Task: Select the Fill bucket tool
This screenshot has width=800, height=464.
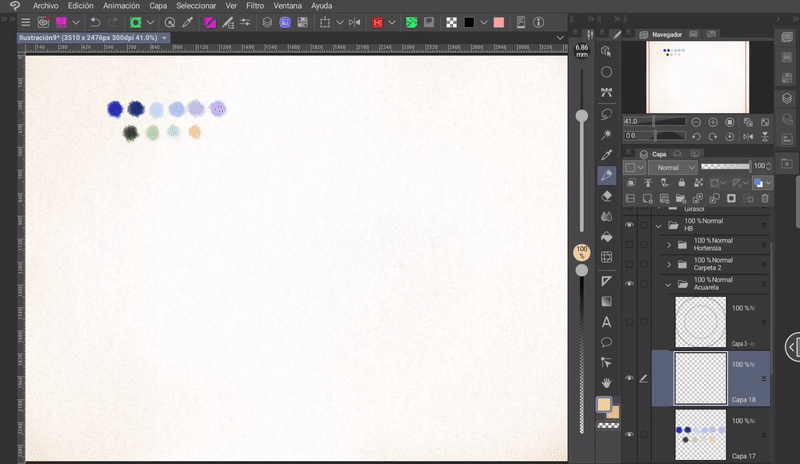Action: [606, 237]
